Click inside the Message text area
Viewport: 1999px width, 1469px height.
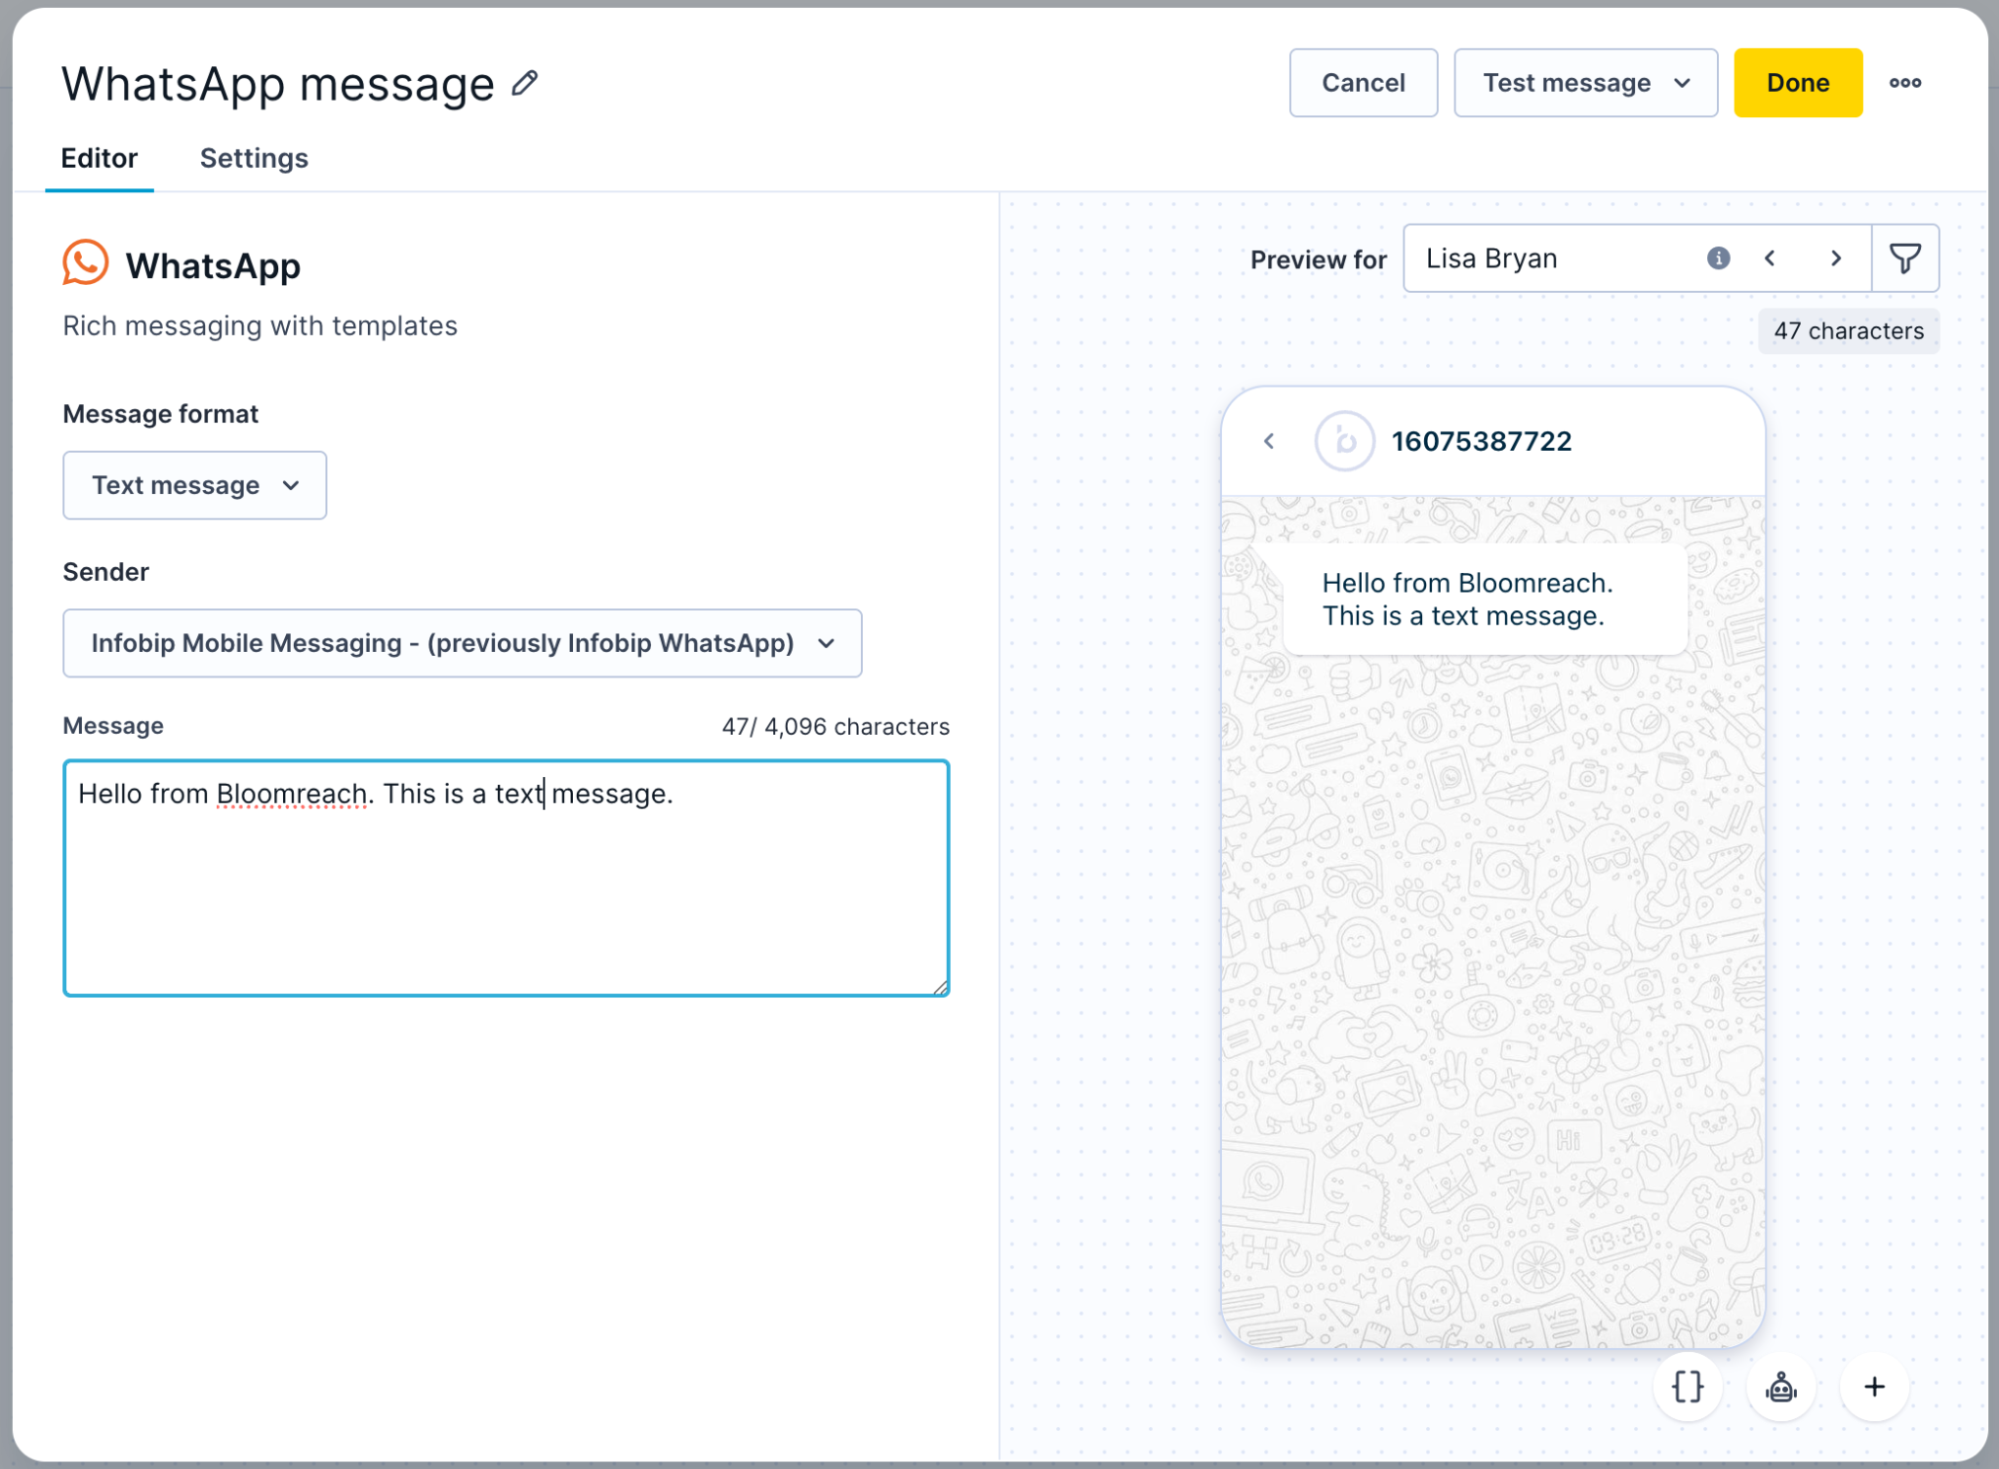(506, 878)
